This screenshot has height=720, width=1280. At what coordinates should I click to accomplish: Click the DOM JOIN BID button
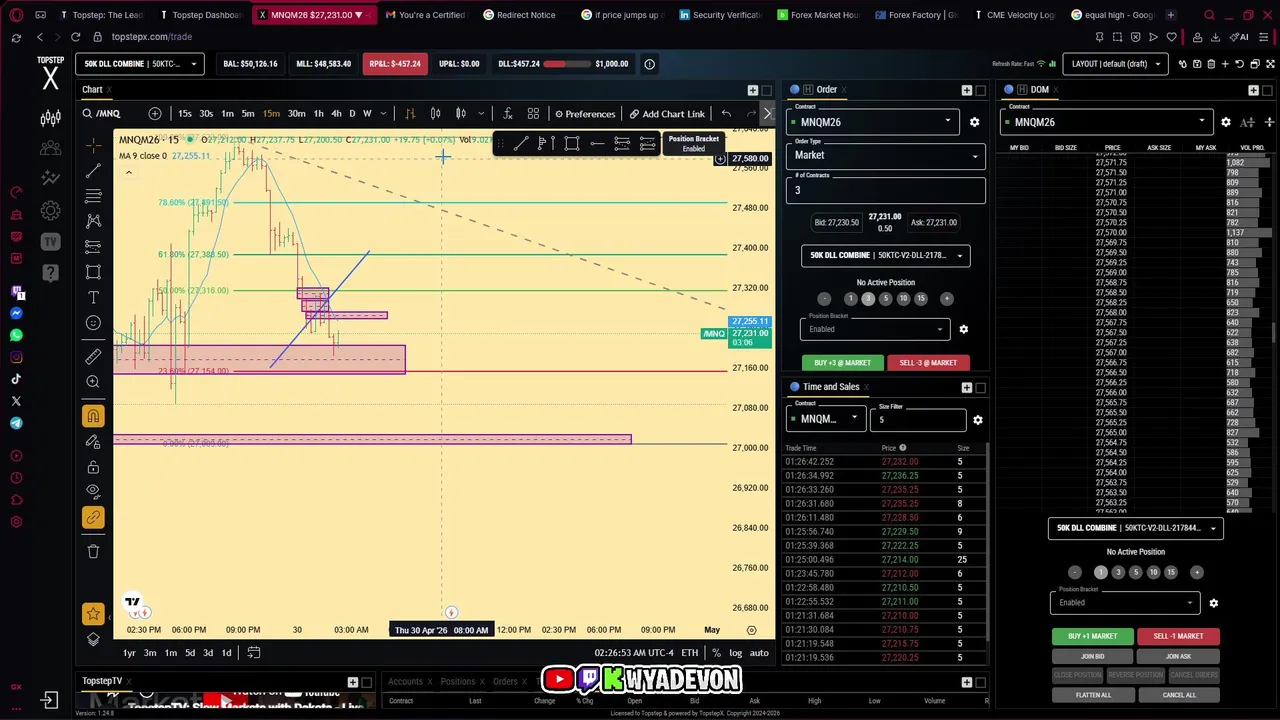coord(1093,657)
